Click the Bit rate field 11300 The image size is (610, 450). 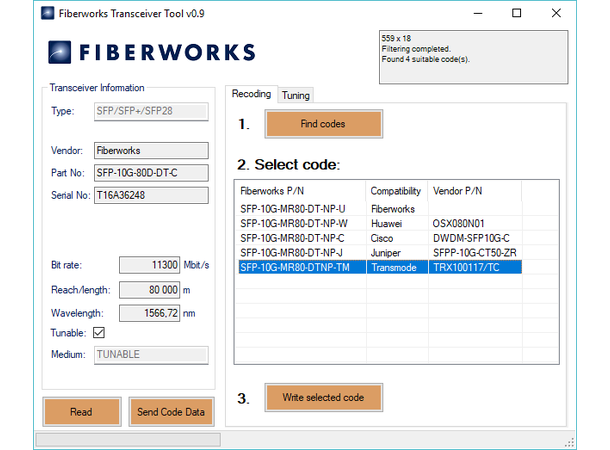(149, 265)
